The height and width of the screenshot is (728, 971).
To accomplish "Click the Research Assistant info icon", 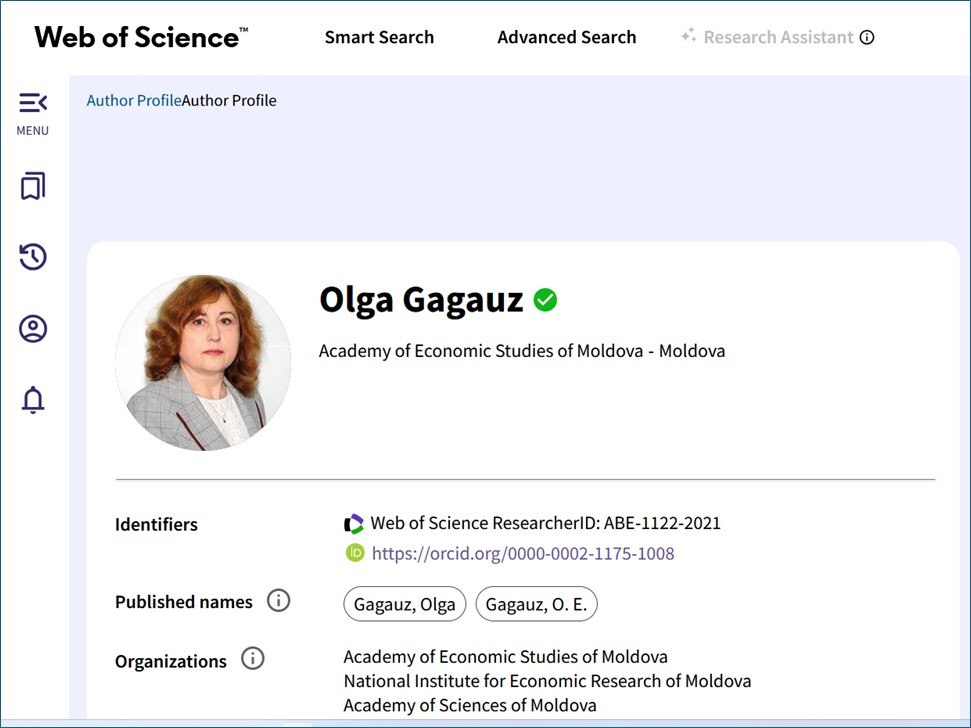I will coord(868,38).
